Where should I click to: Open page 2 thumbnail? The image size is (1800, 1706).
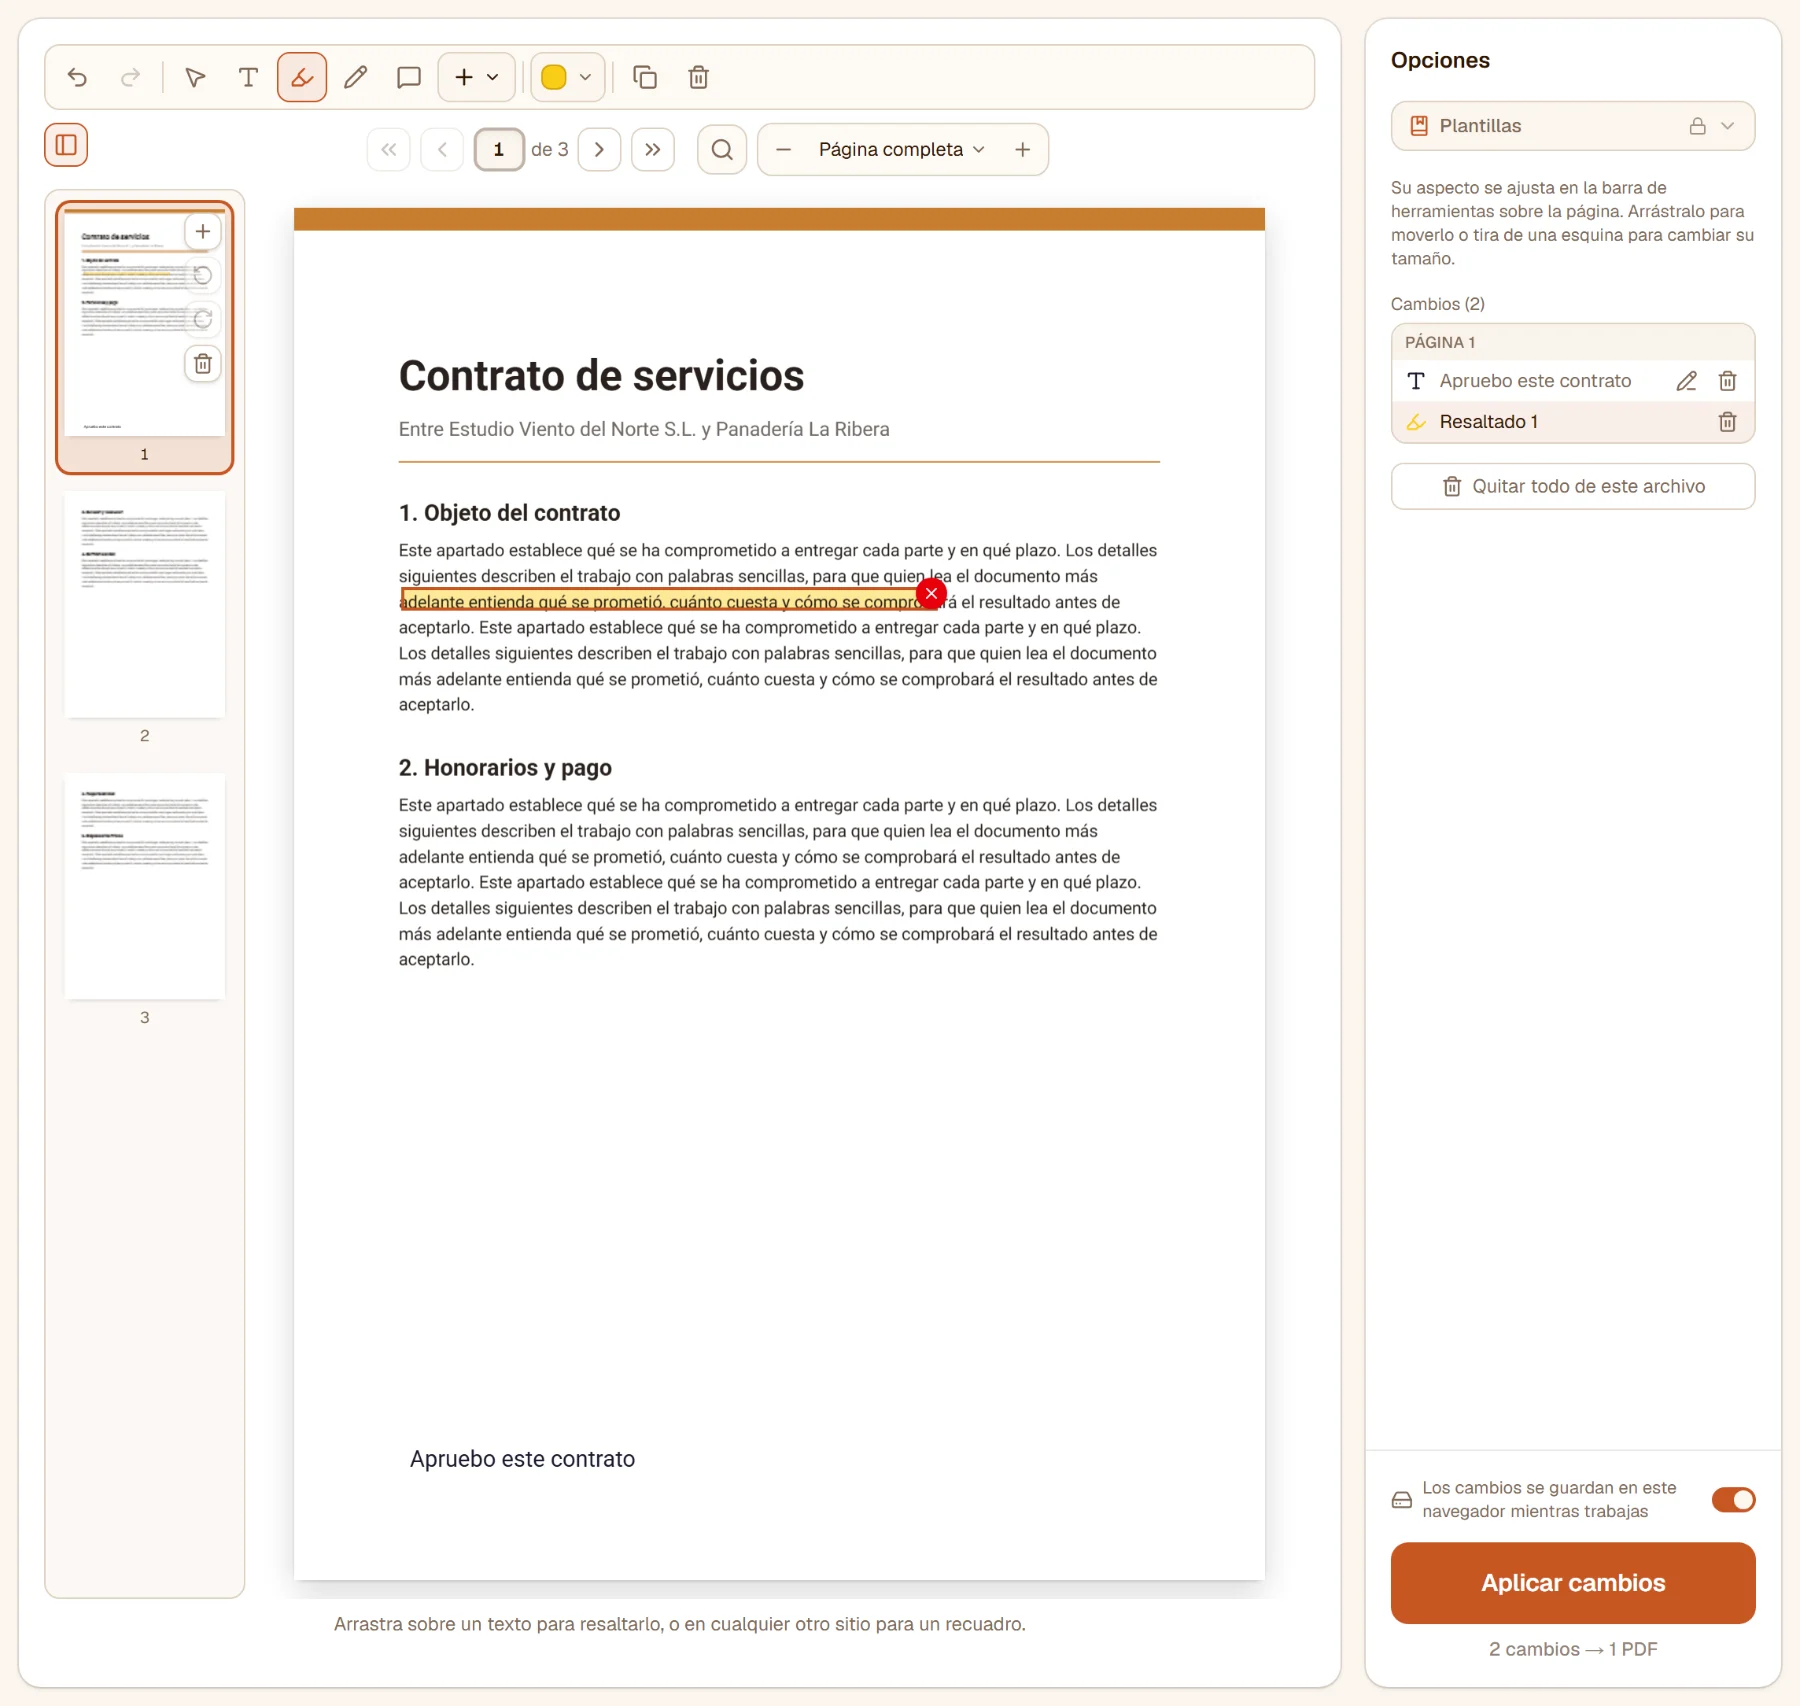point(145,605)
